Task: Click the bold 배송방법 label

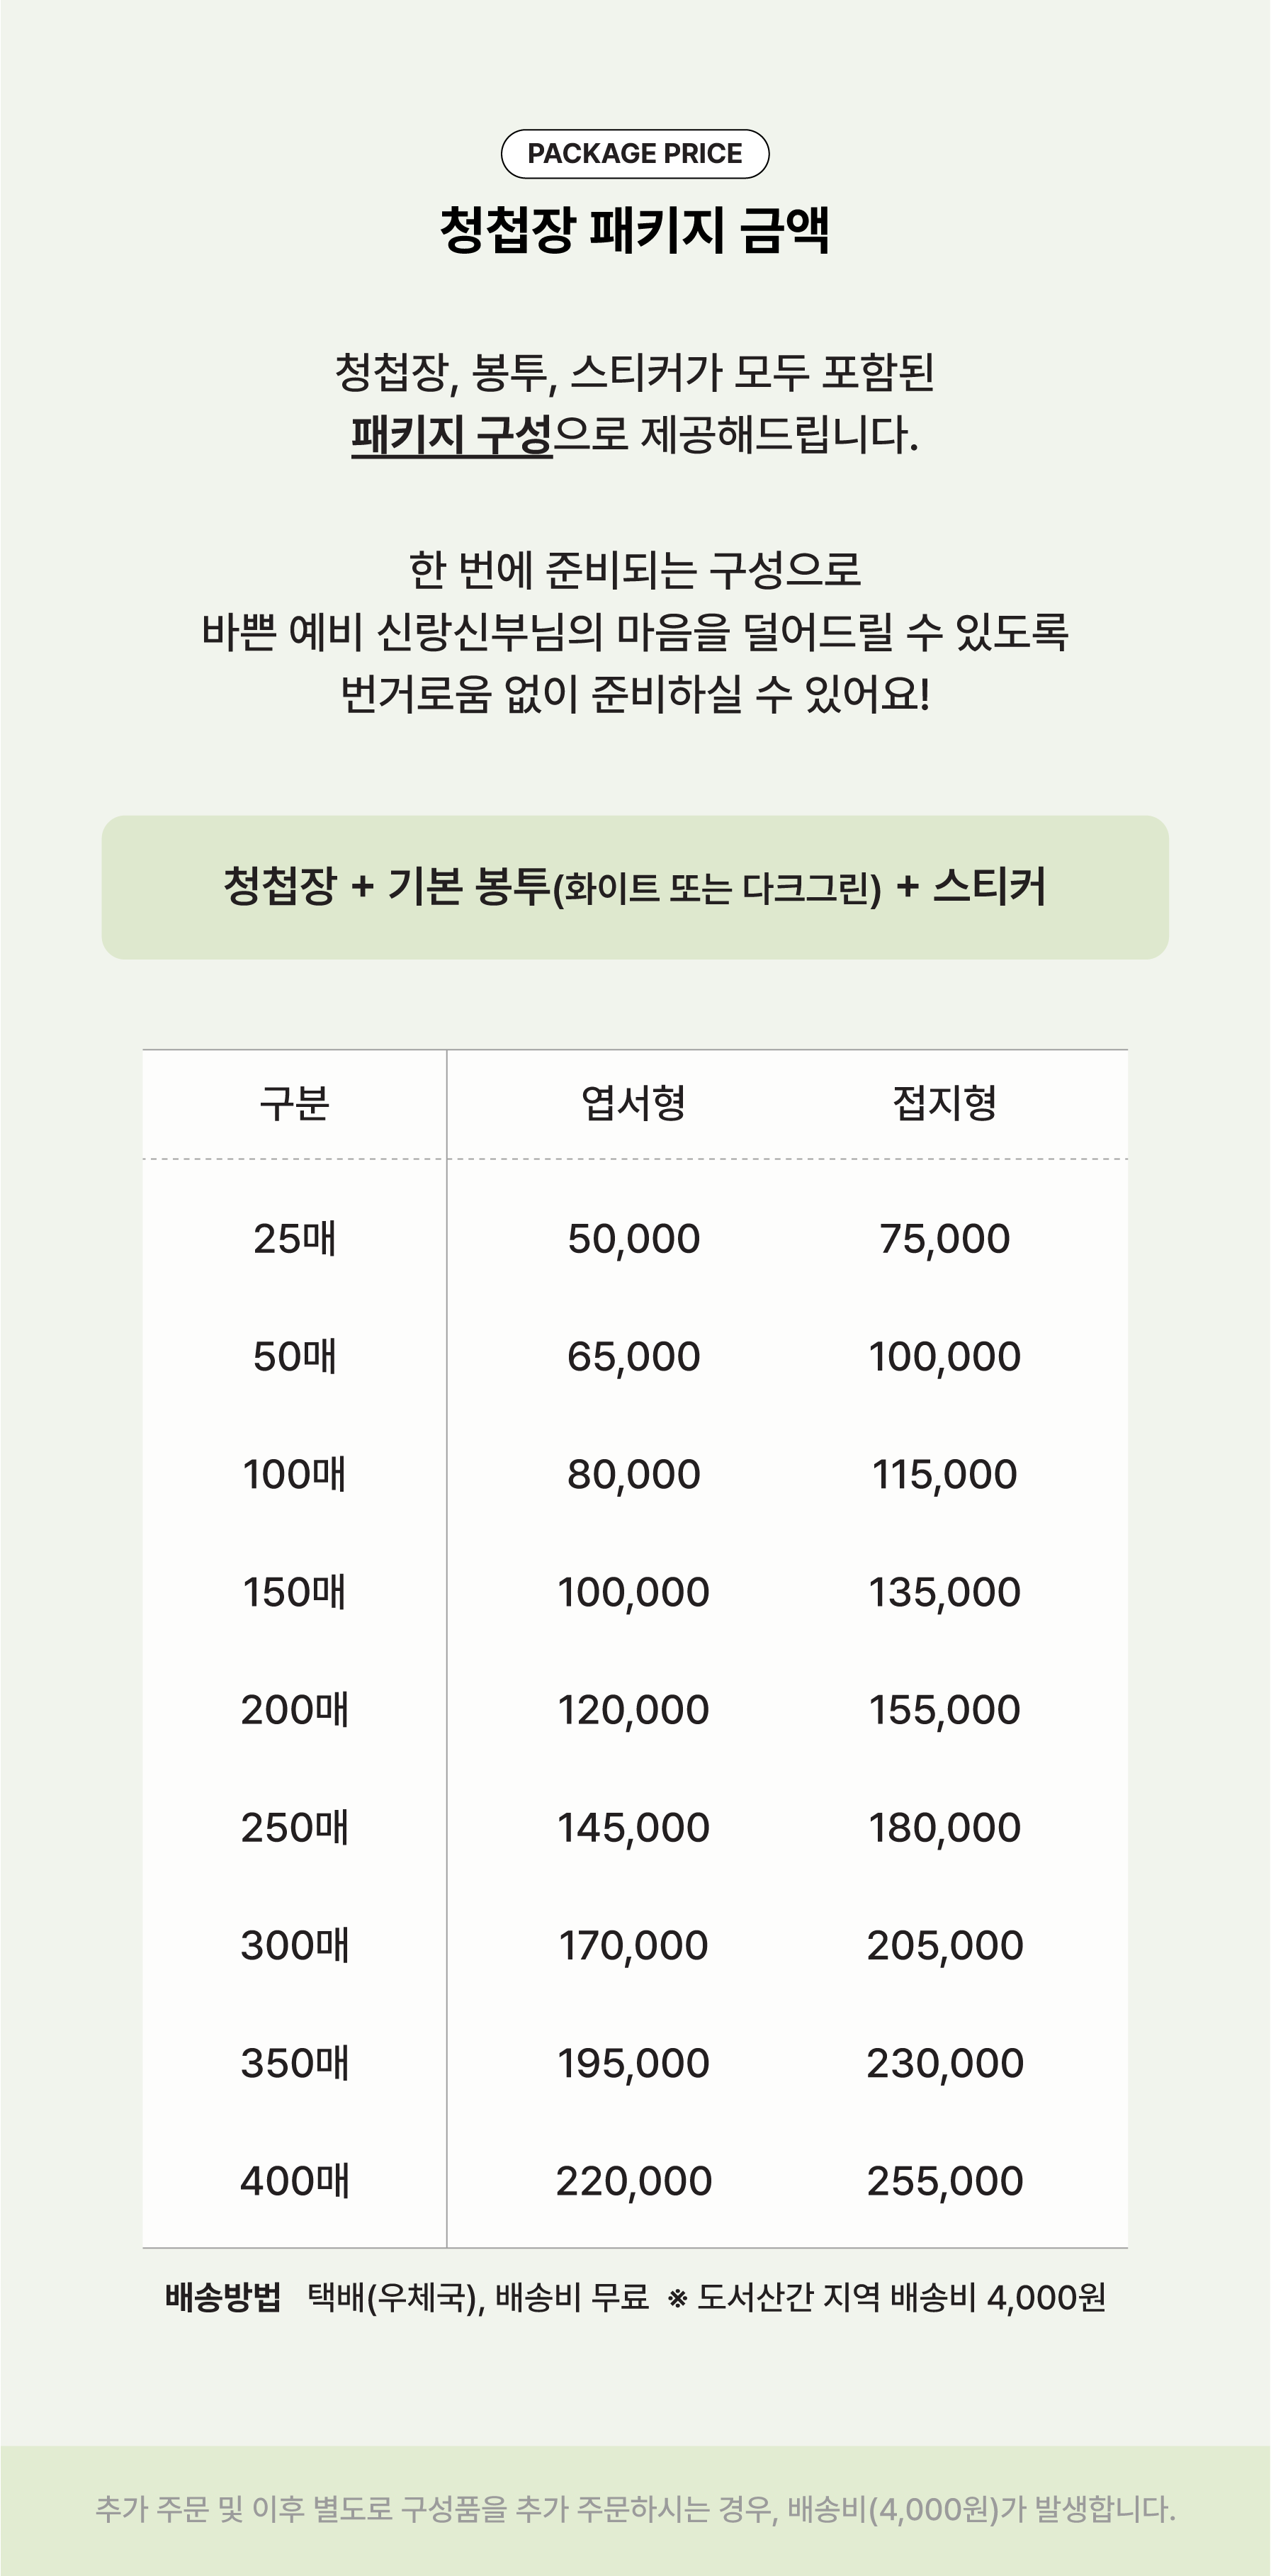Action: 222,2297
